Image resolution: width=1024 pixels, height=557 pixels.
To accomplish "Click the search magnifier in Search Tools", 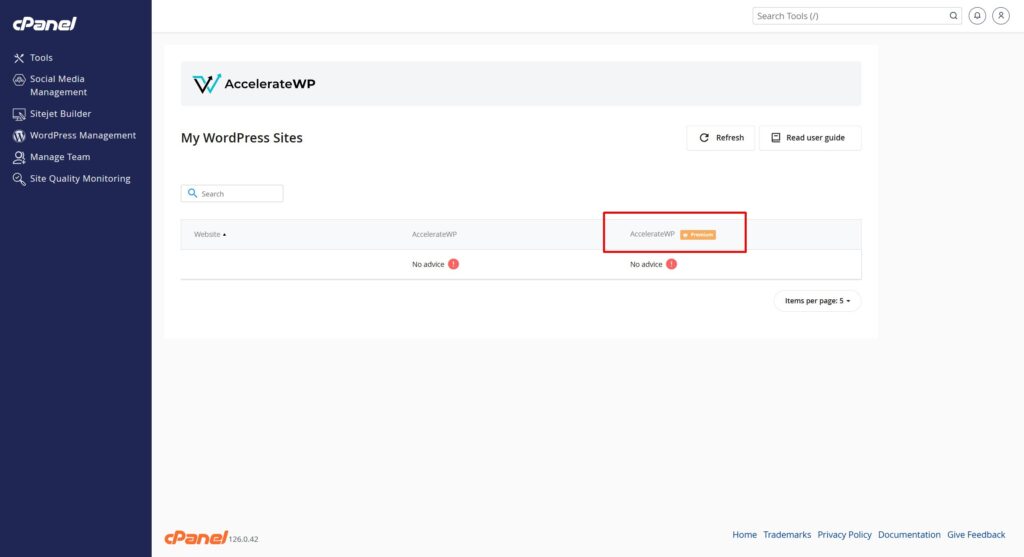I will click(953, 16).
